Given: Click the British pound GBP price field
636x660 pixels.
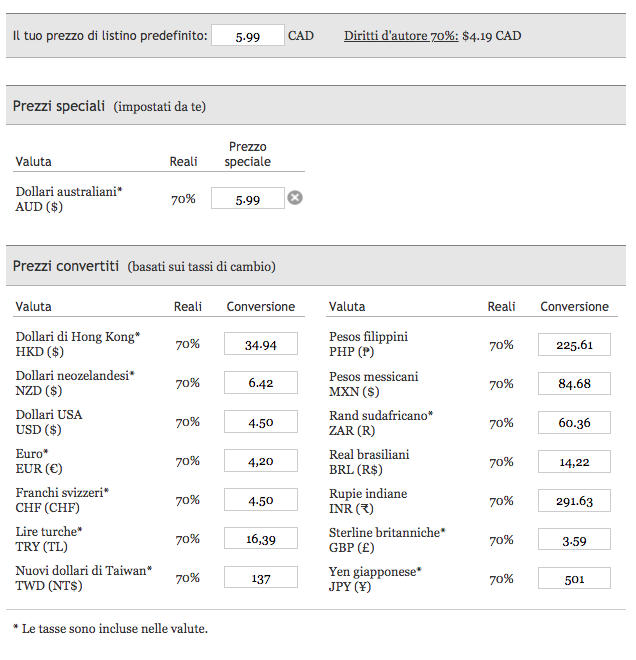Looking at the screenshot, I should [574, 539].
